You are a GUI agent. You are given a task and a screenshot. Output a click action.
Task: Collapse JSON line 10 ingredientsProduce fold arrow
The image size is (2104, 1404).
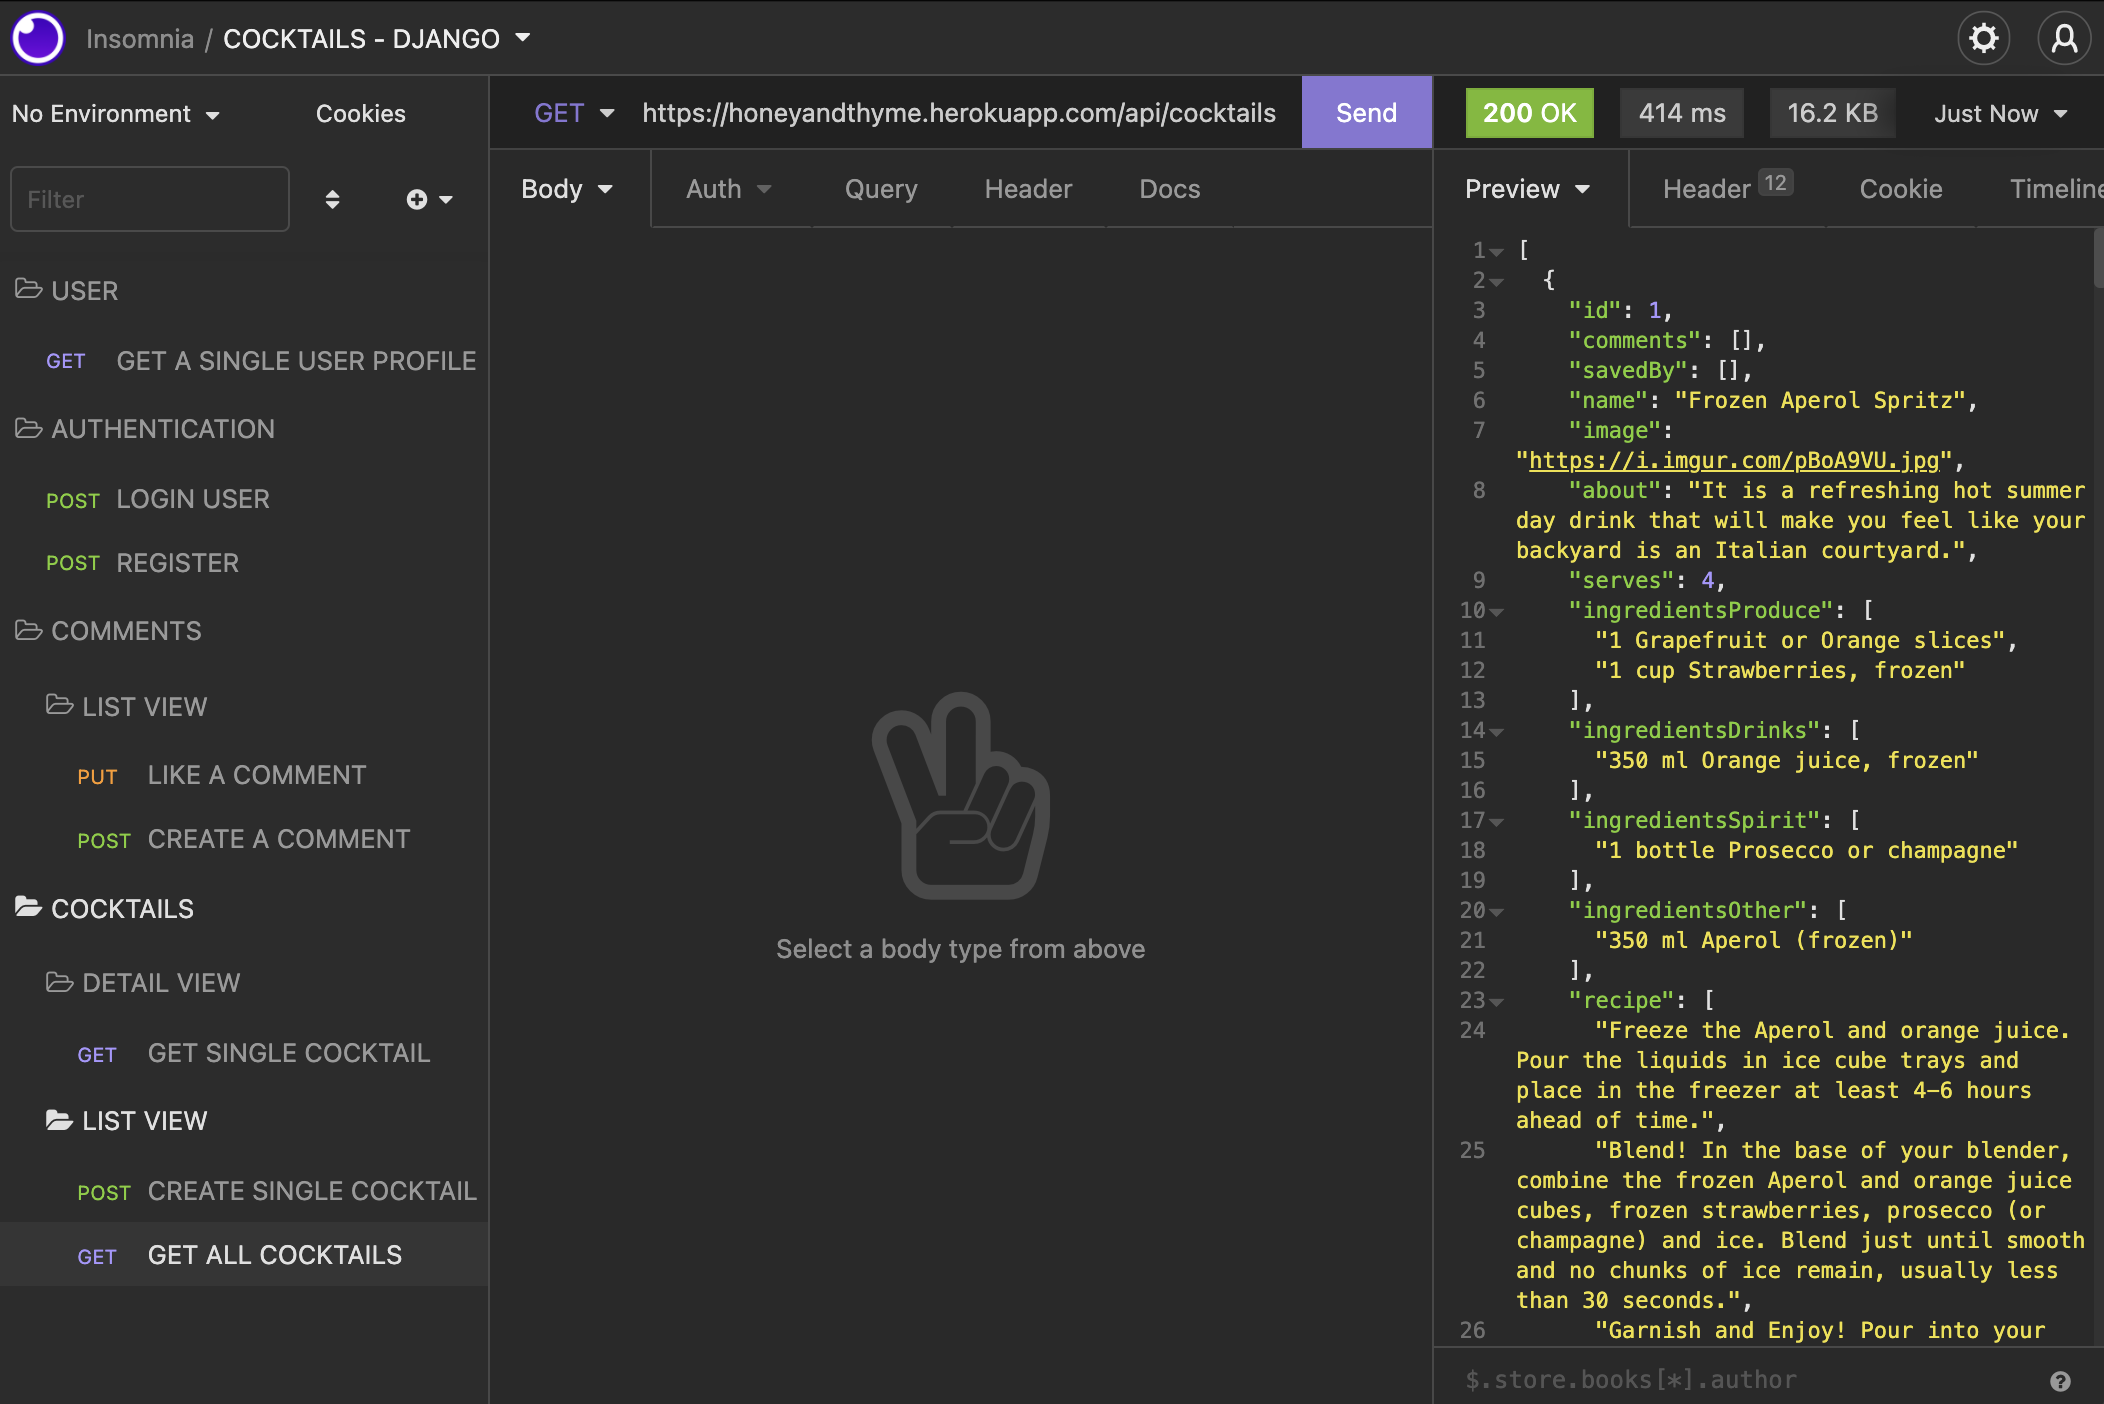click(1497, 611)
